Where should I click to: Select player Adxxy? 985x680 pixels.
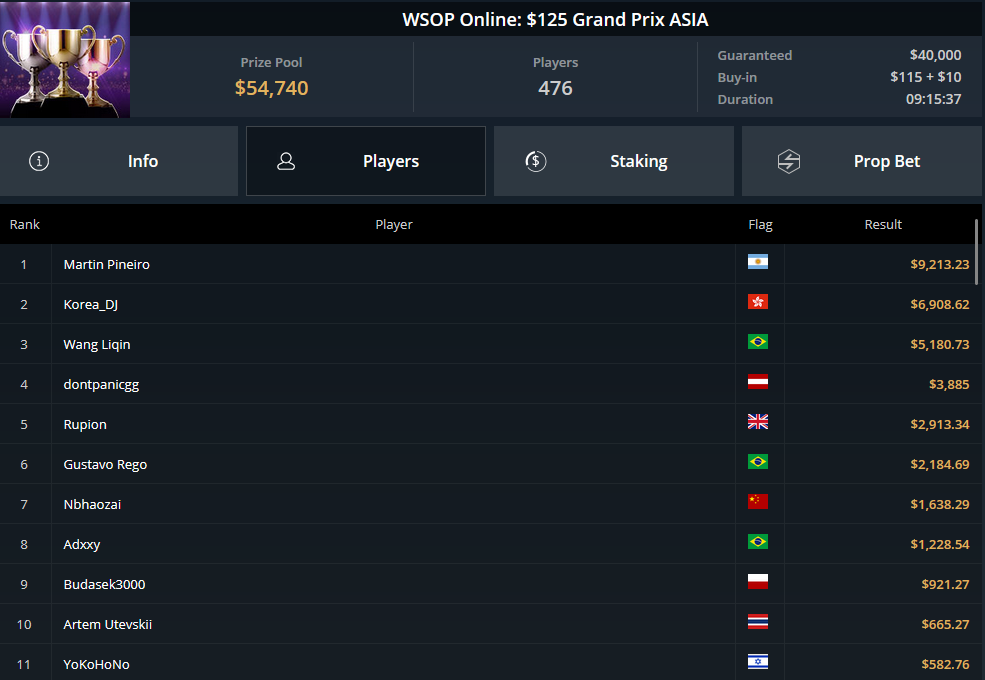(82, 544)
